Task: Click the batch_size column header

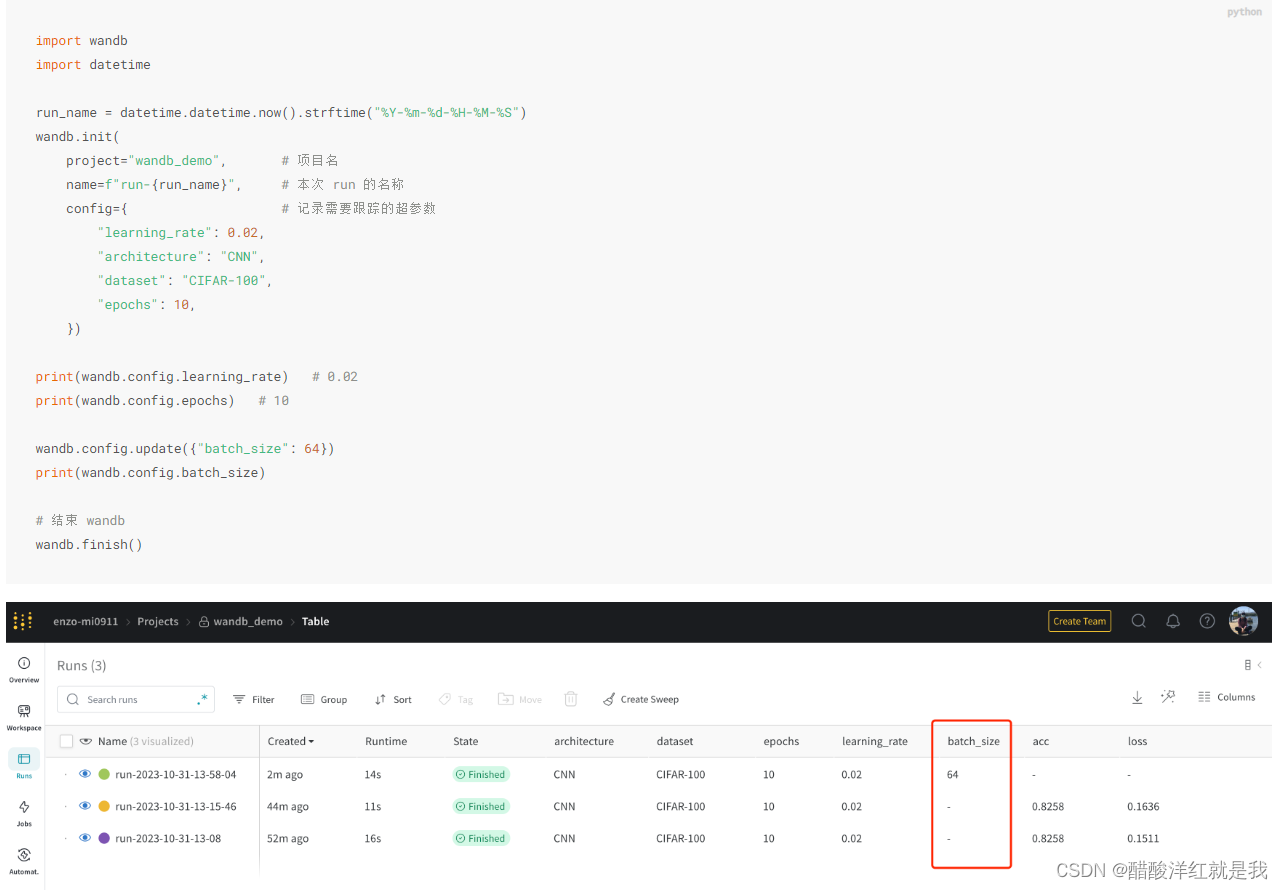Action: [x=974, y=741]
